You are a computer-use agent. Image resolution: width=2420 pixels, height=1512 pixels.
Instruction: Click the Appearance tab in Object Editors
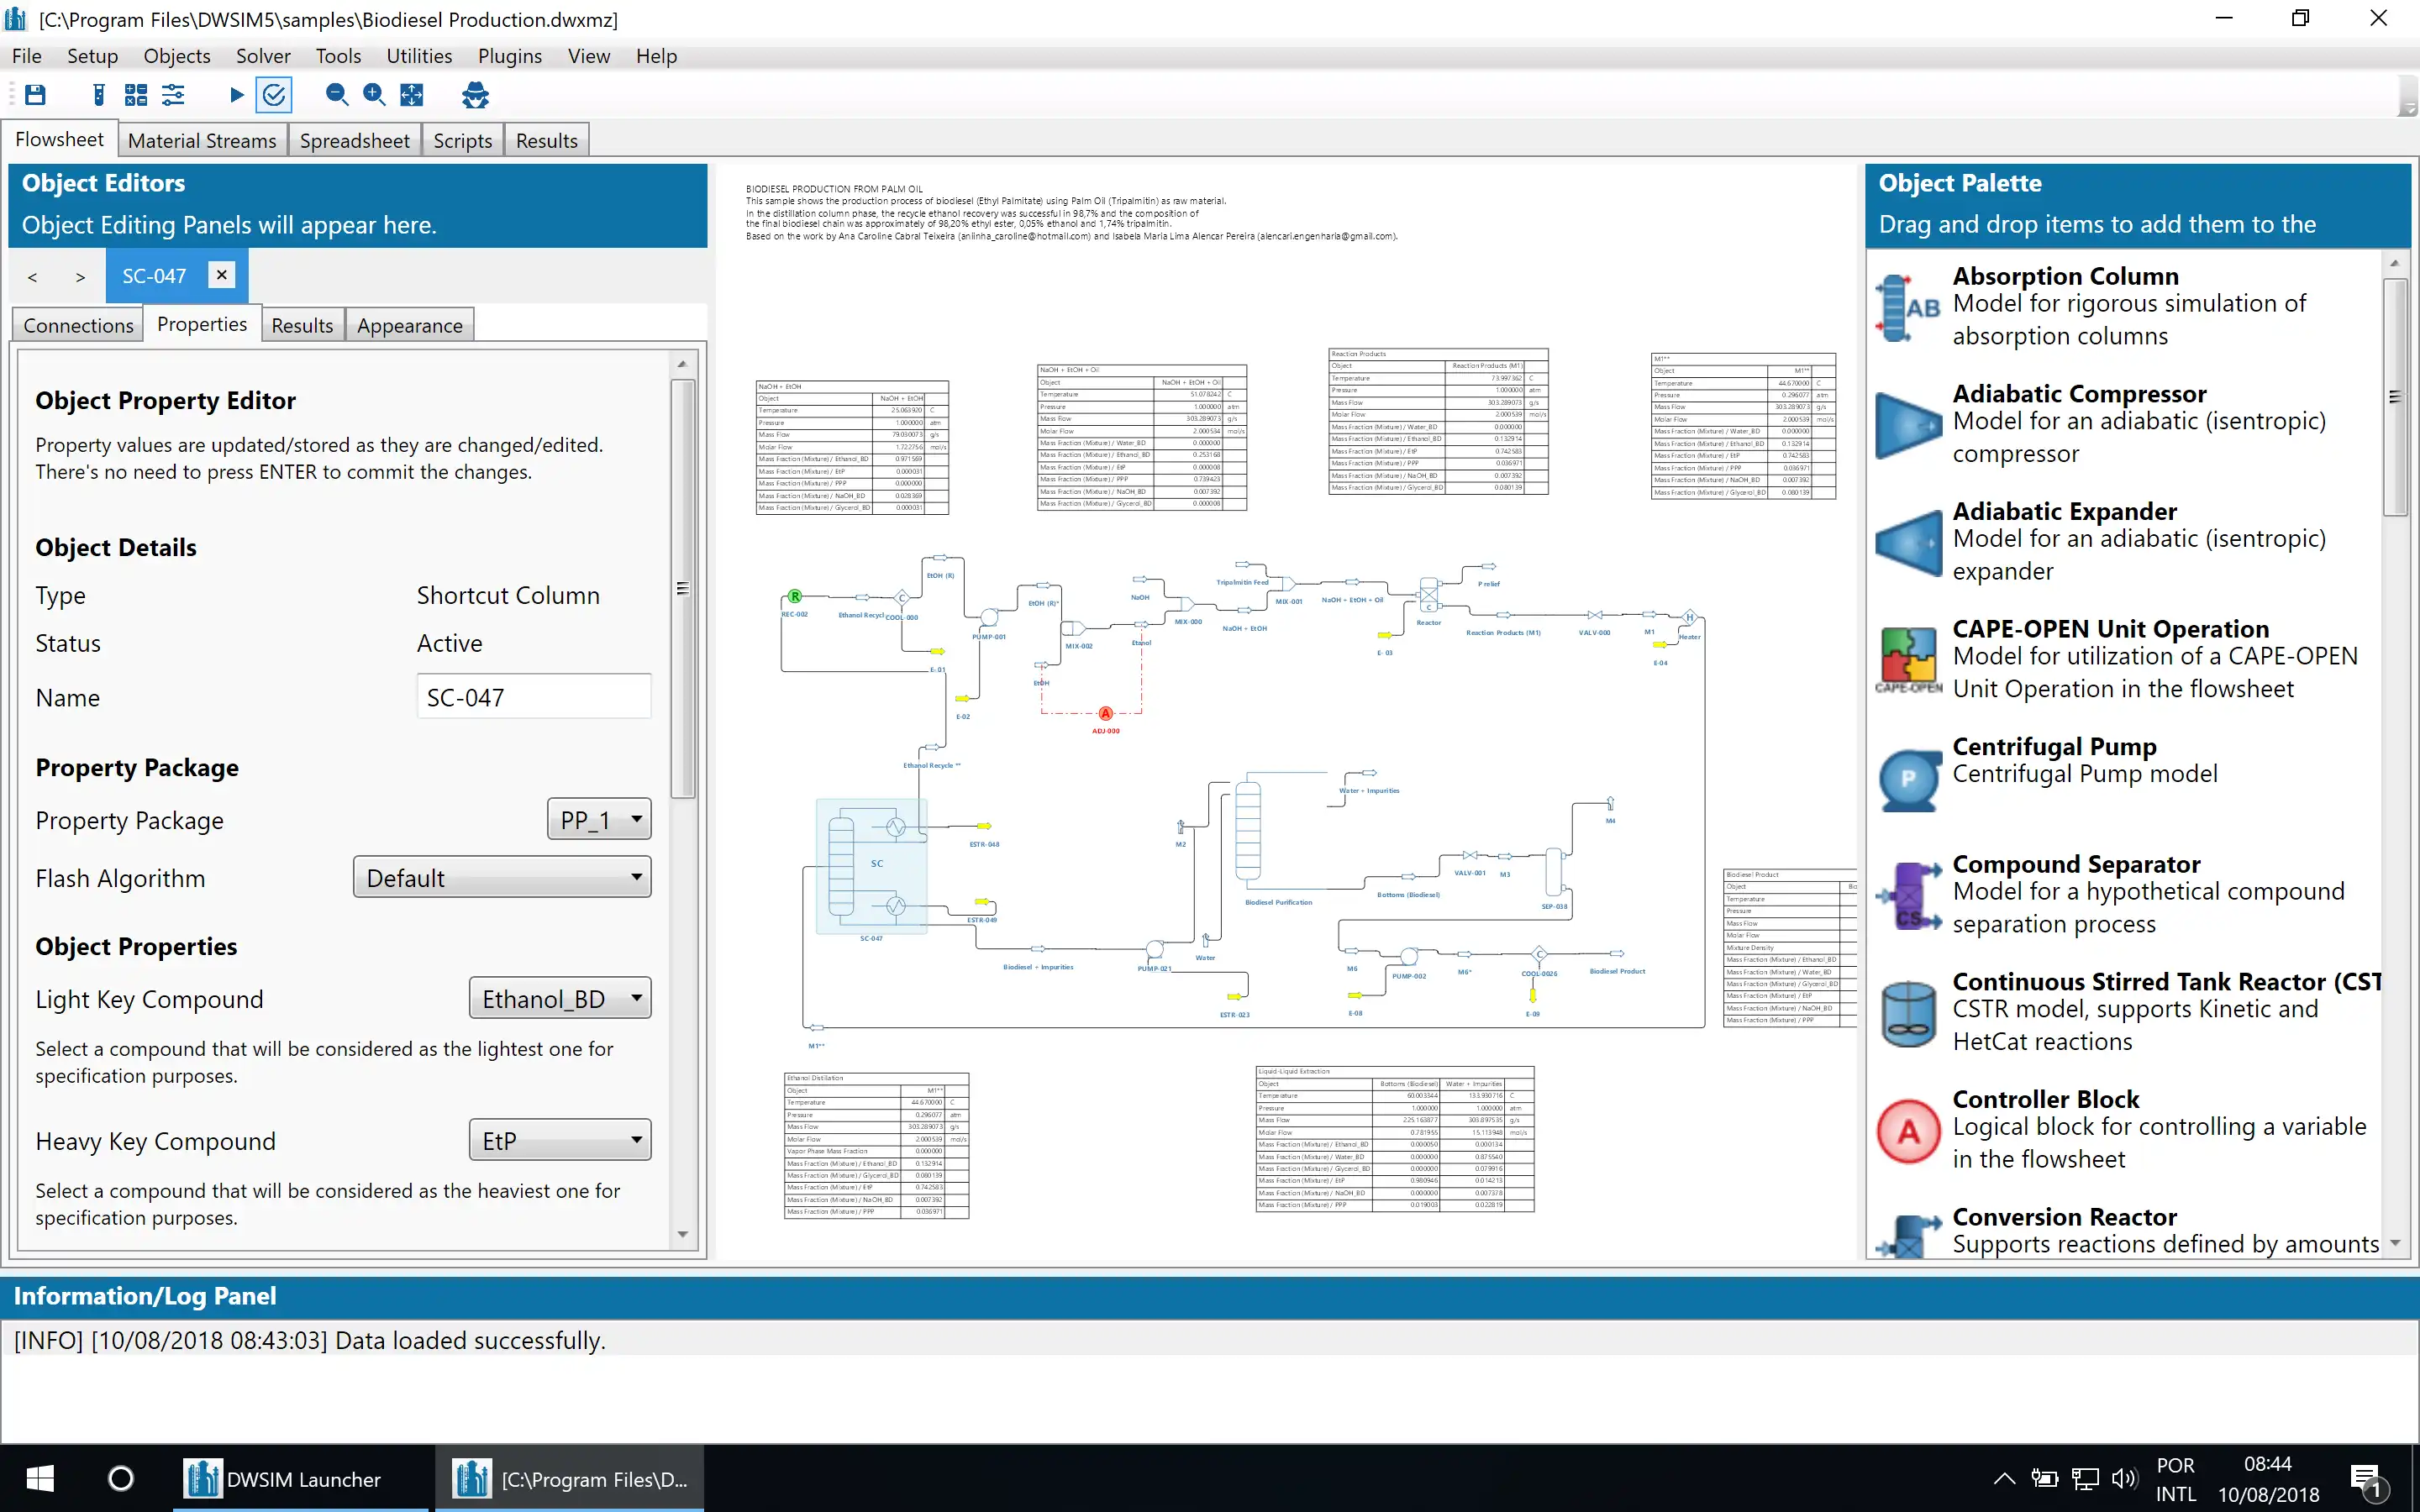click(409, 326)
